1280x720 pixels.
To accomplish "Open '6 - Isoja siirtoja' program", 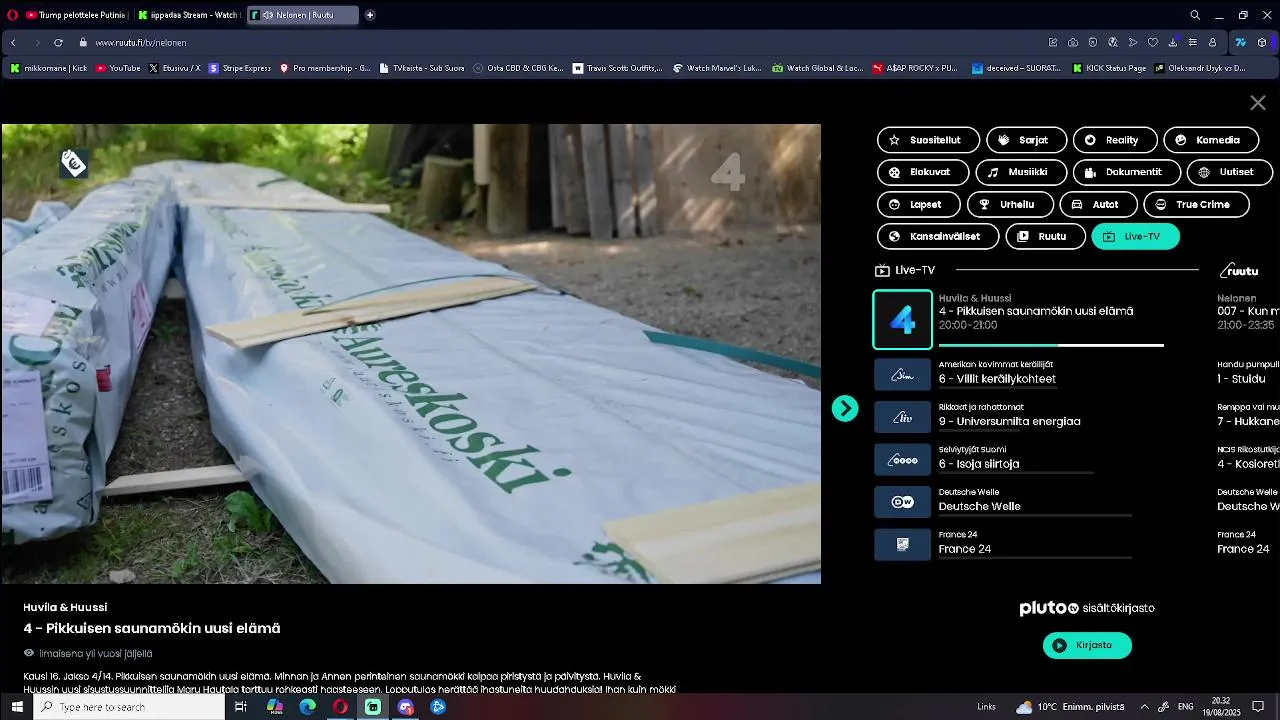I will (979, 464).
